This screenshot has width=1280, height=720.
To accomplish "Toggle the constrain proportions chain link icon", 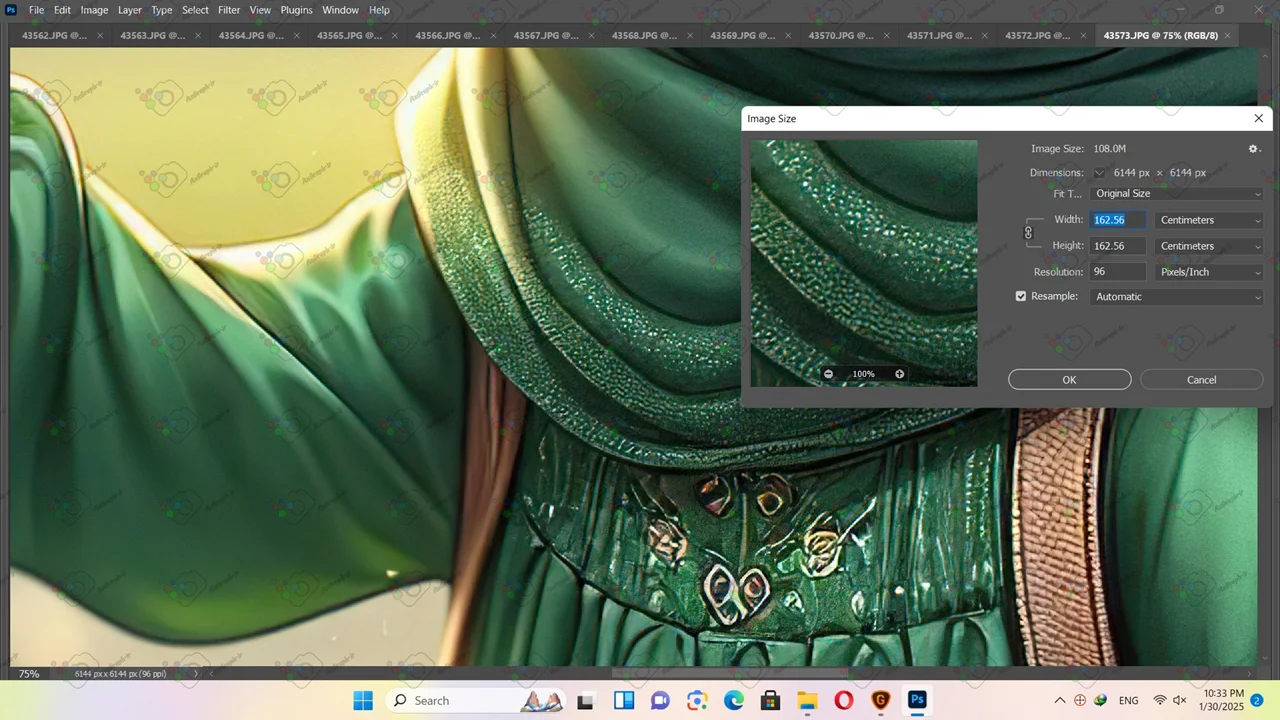I will [1028, 233].
